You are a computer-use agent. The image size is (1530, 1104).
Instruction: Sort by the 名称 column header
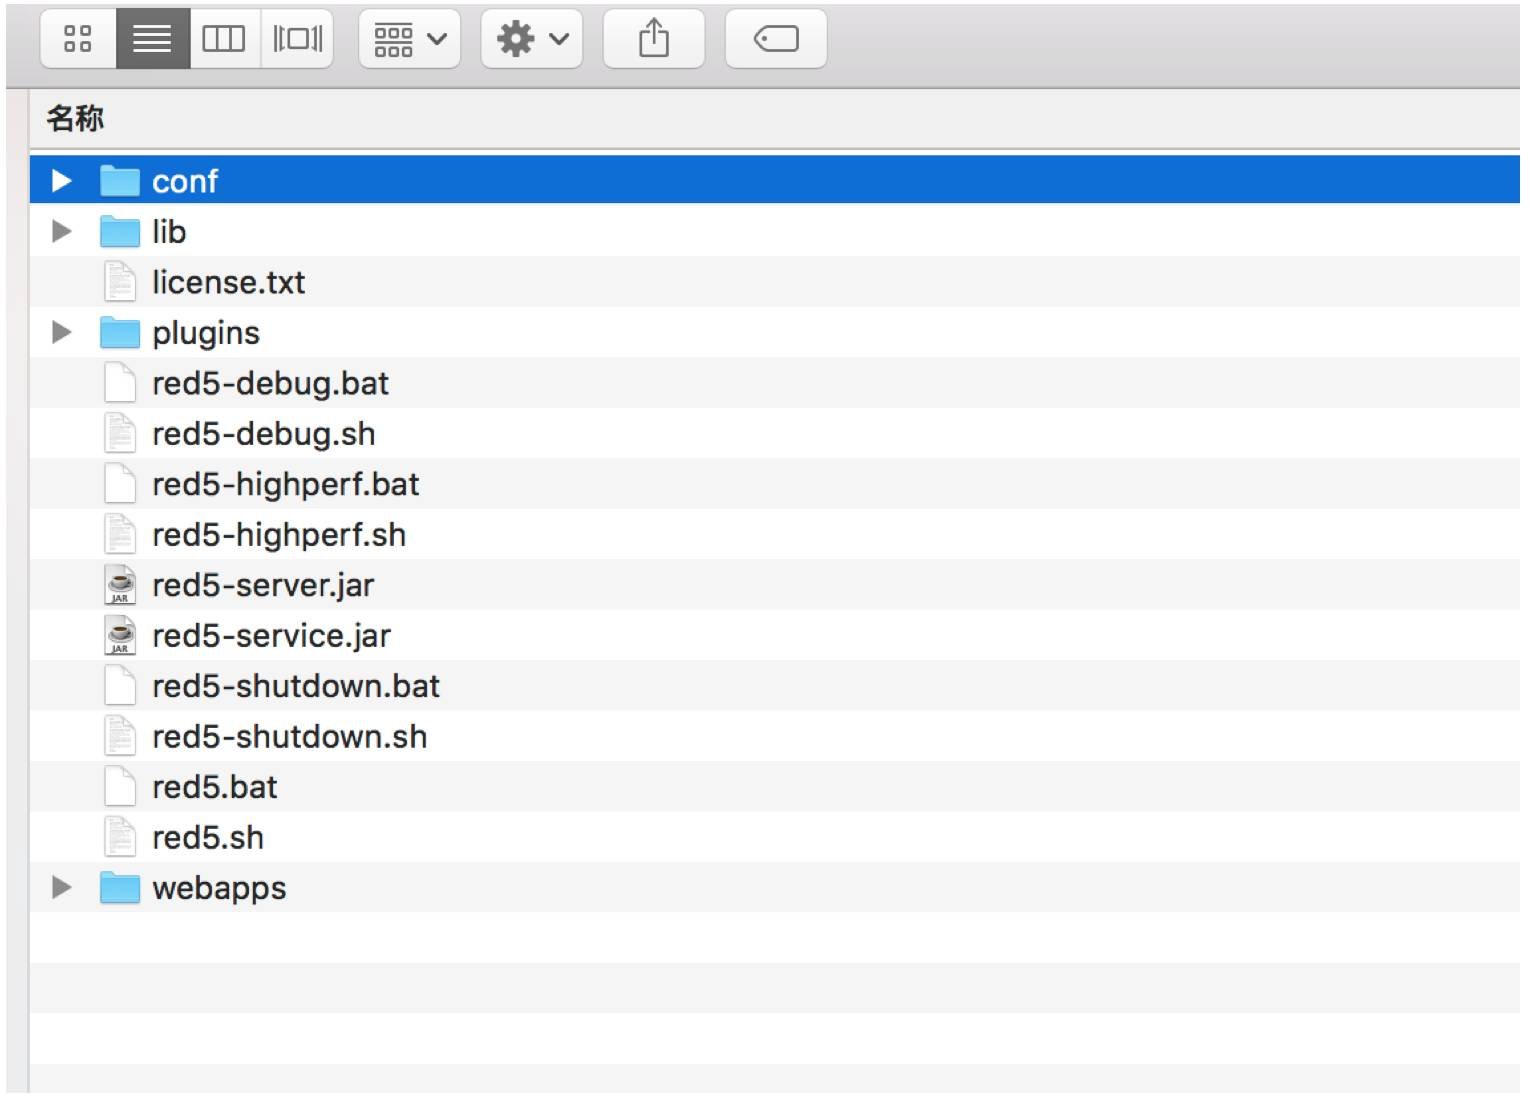75,118
